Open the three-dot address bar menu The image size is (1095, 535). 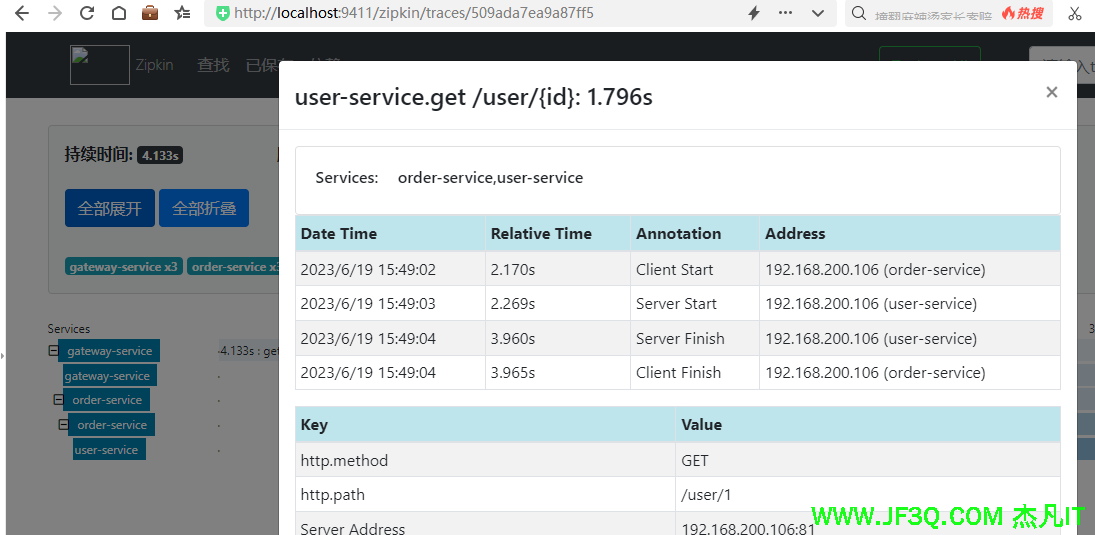point(785,13)
